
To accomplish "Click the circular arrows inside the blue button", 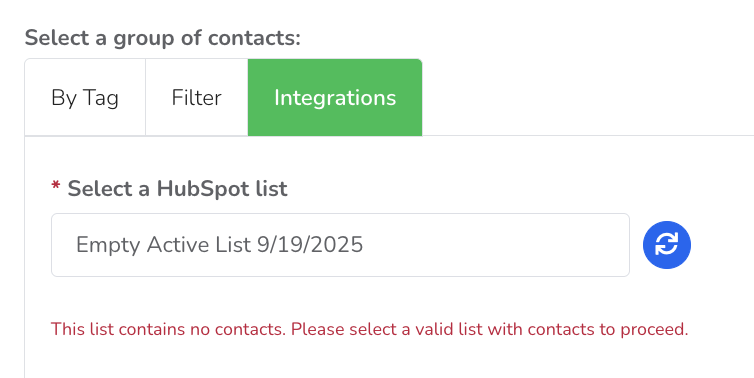I will 666,244.
